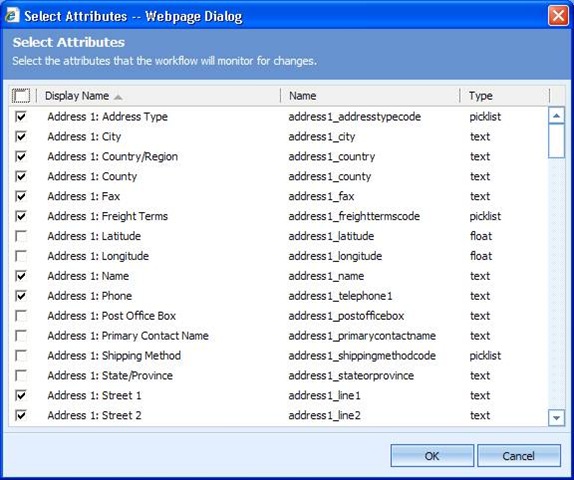Uncheck Address 1: Address Type
Image resolution: width=574 pixels, height=480 pixels.
21,117
